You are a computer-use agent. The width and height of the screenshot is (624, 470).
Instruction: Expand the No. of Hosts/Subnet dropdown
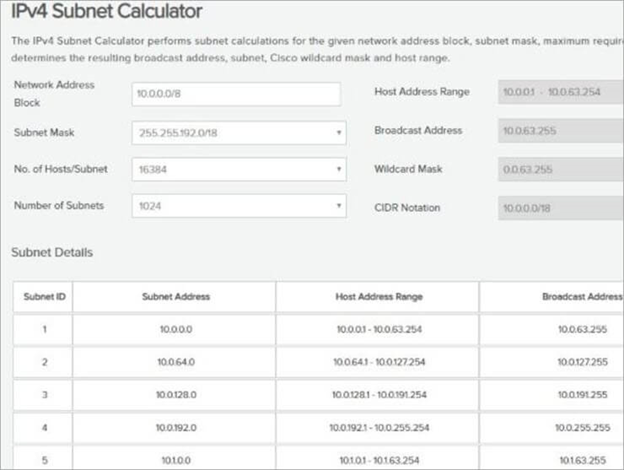coord(238,169)
